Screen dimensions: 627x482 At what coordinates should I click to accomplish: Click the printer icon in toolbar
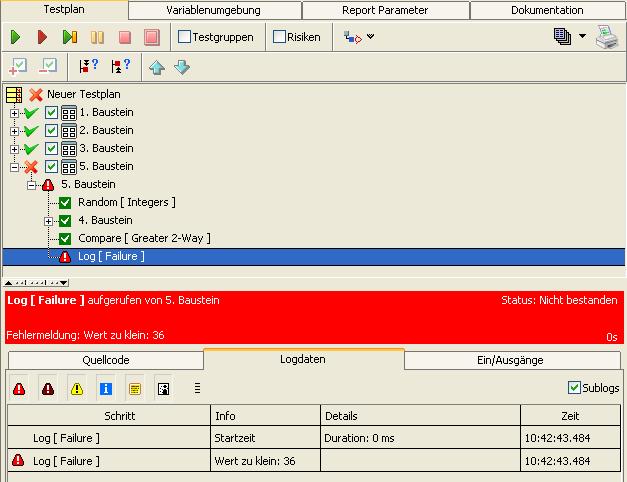[x=608, y=37]
